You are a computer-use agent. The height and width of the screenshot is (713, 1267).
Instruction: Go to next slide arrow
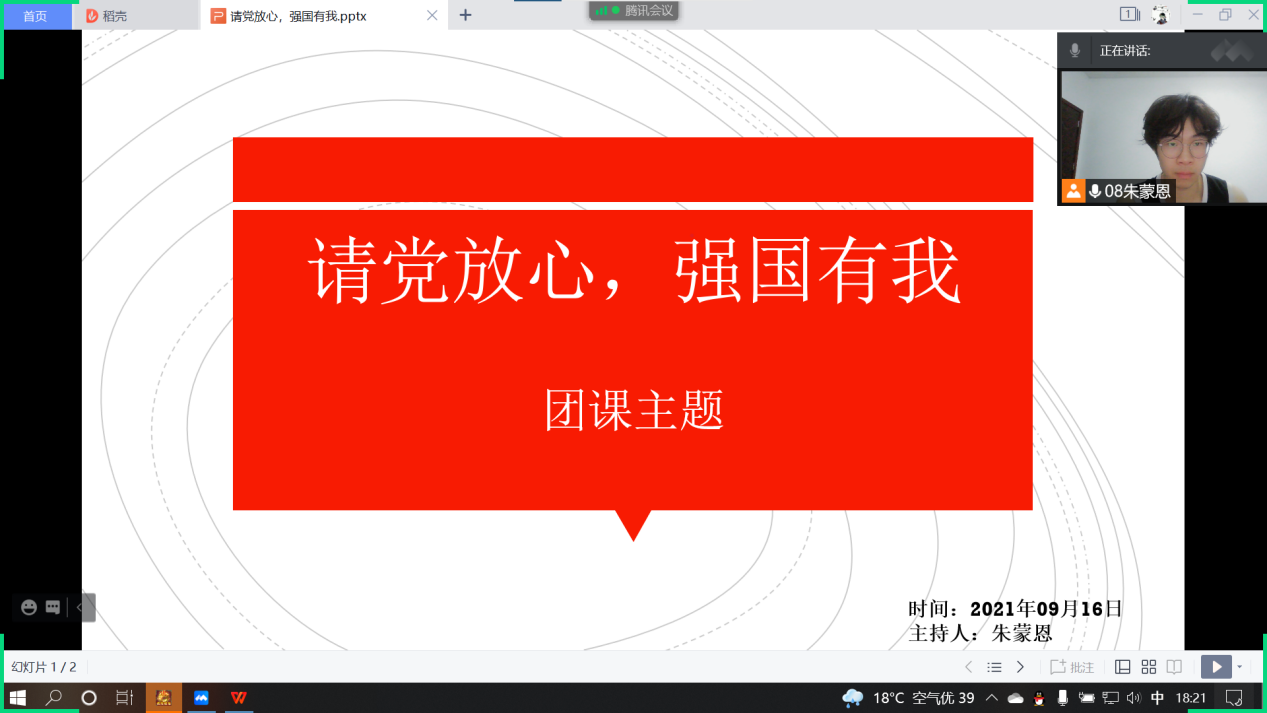pos(1020,667)
